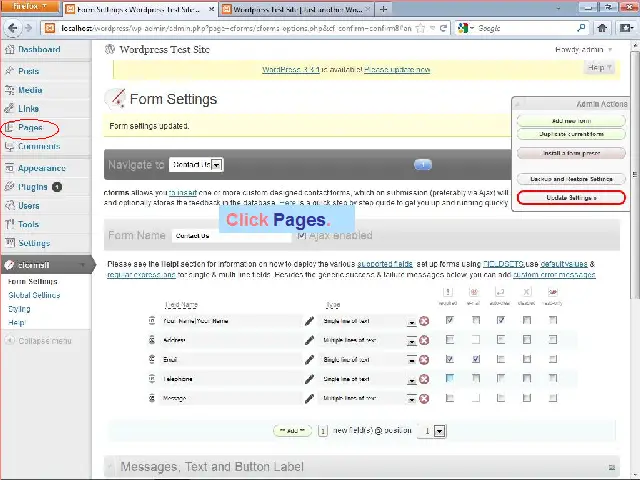640x480 pixels.
Task: Click Backup and Restore Settings button
Action: click(571, 179)
